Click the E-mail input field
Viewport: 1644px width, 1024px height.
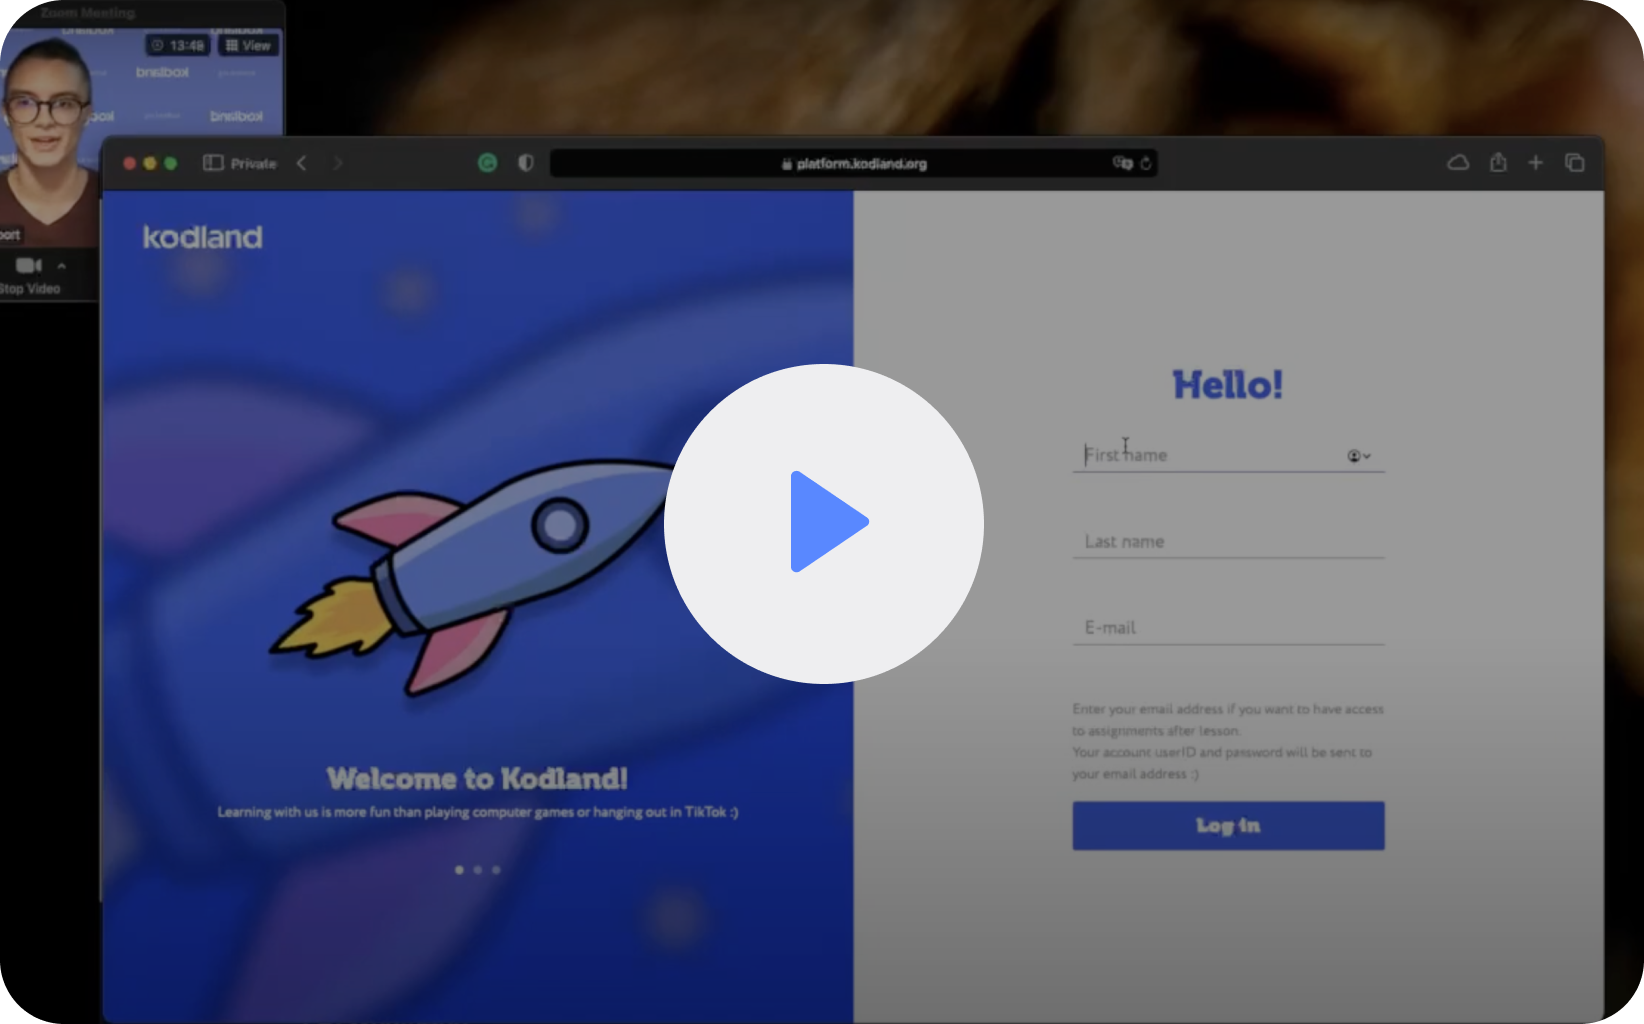pos(1228,627)
